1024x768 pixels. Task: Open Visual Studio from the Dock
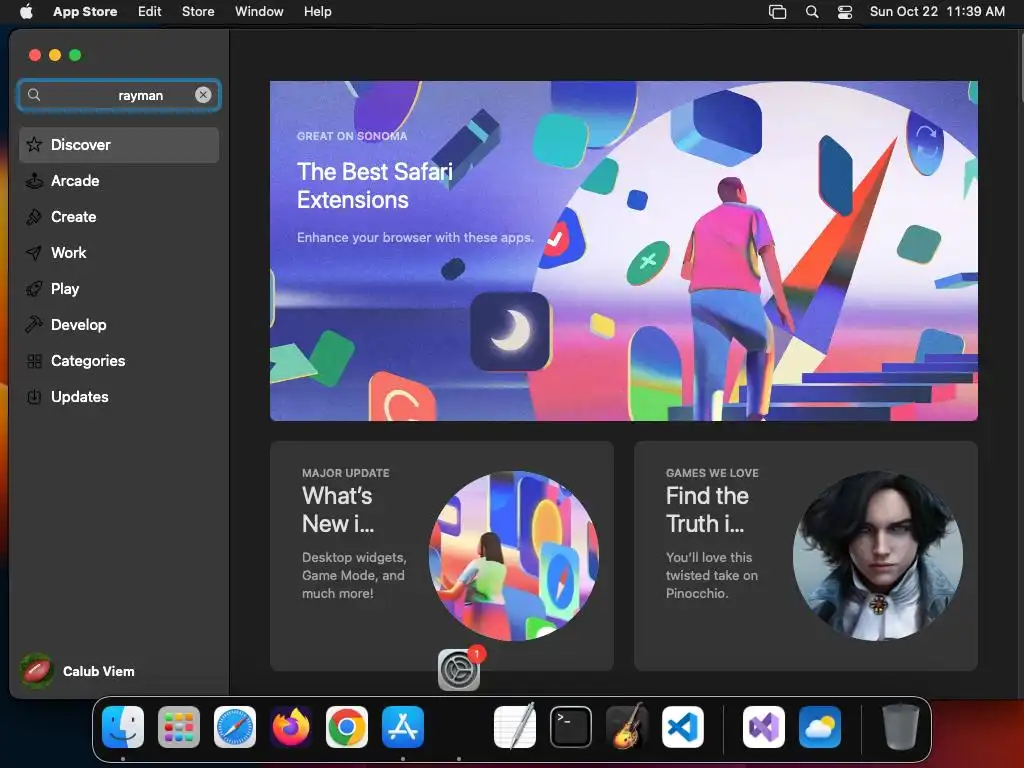[x=764, y=727]
